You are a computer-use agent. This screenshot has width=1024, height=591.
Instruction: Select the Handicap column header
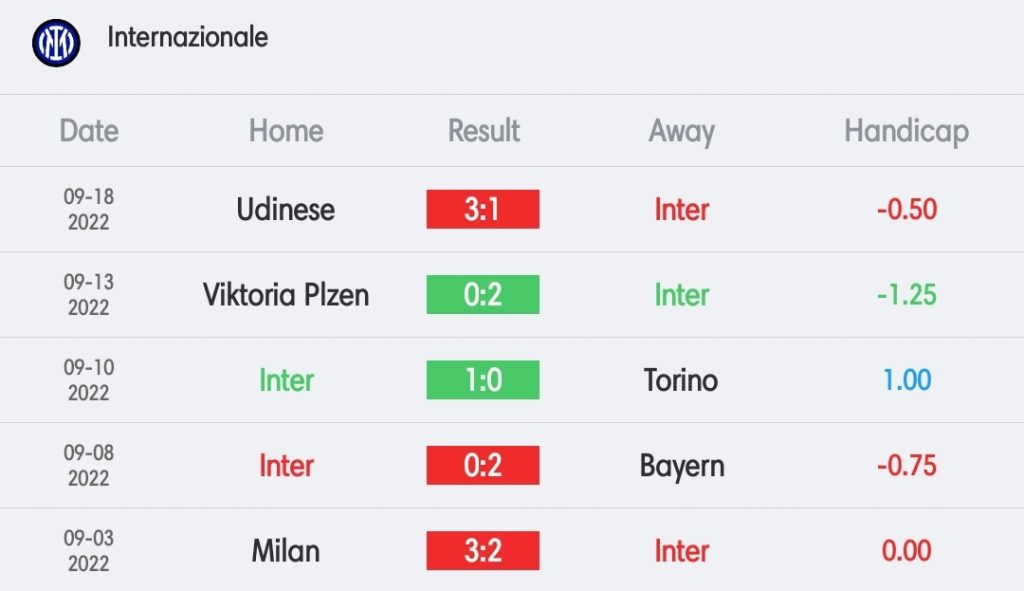click(906, 132)
